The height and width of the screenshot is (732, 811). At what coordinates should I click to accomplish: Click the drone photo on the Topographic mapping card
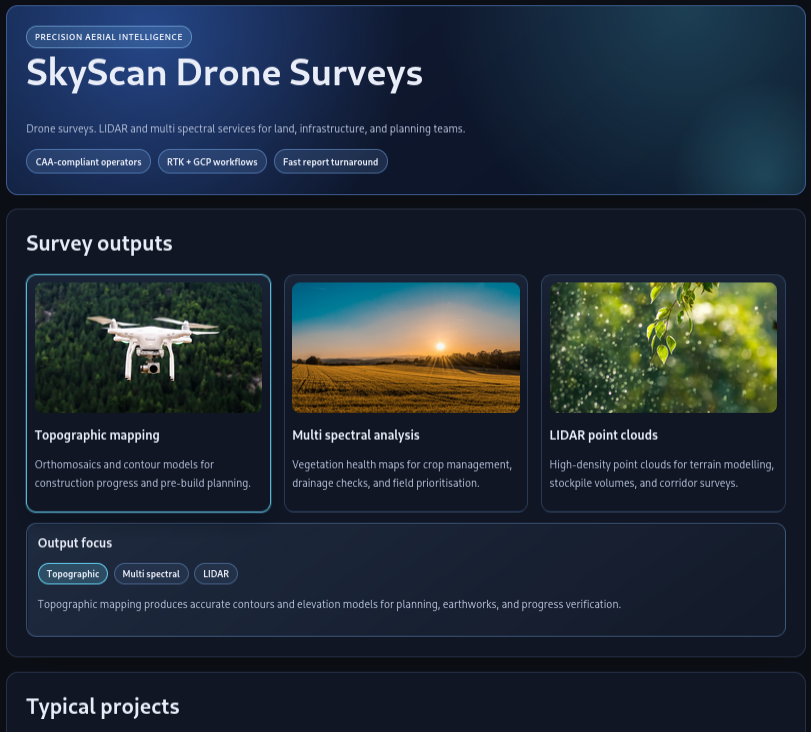pos(148,347)
